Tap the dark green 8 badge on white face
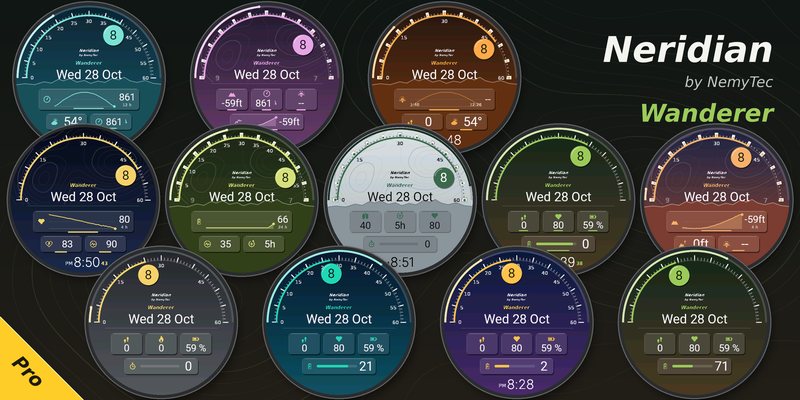800x400 pixels. point(443,178)
